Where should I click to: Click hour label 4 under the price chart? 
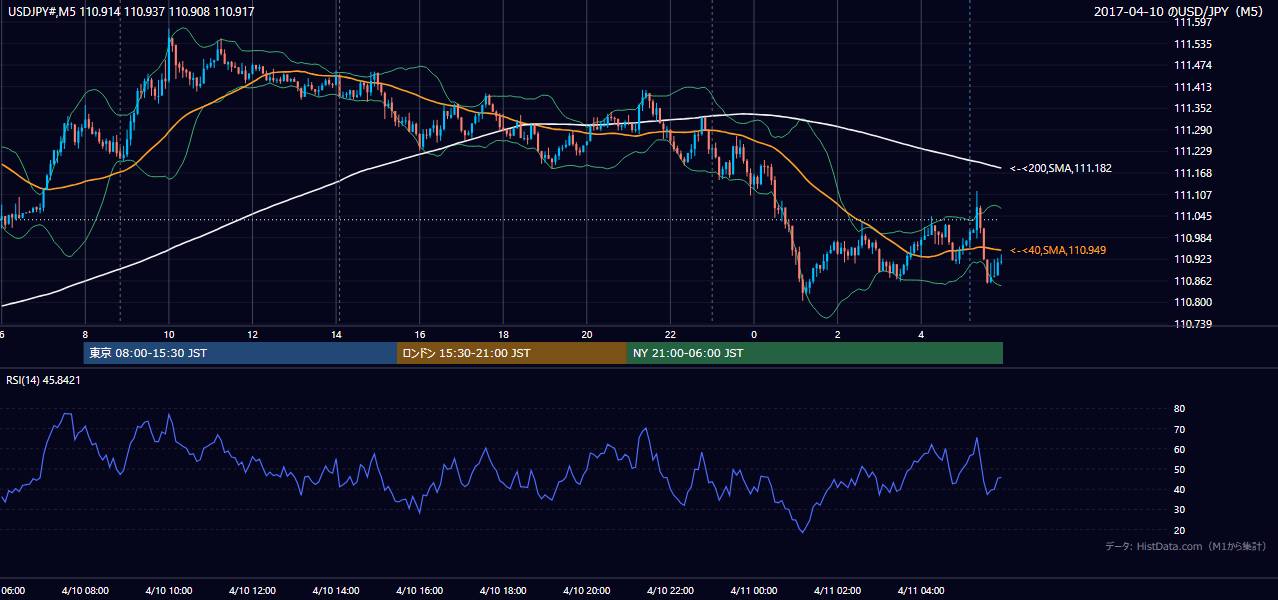[921, 335]
